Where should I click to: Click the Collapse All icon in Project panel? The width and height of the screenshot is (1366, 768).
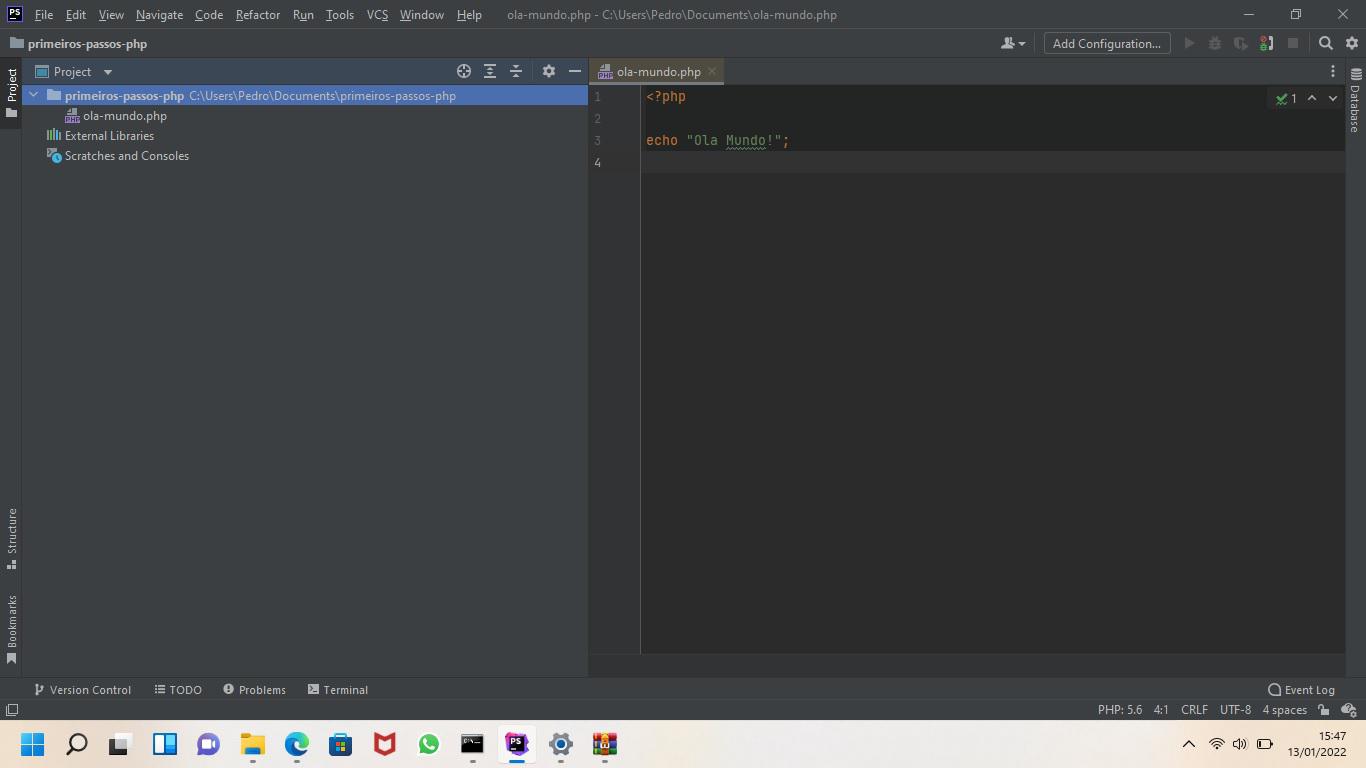coord(516,71)
